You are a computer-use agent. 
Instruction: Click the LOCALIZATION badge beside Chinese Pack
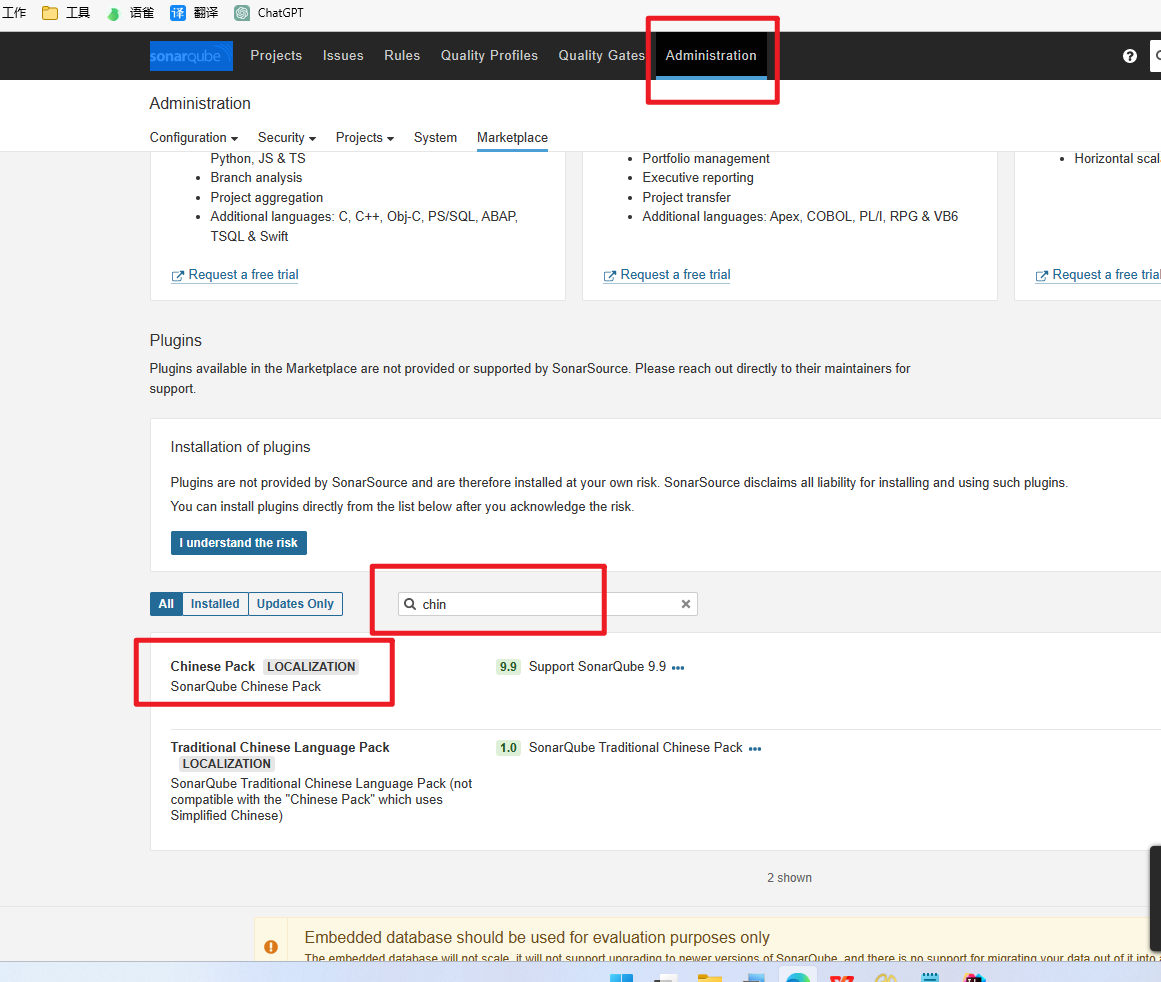pos(311,667)
